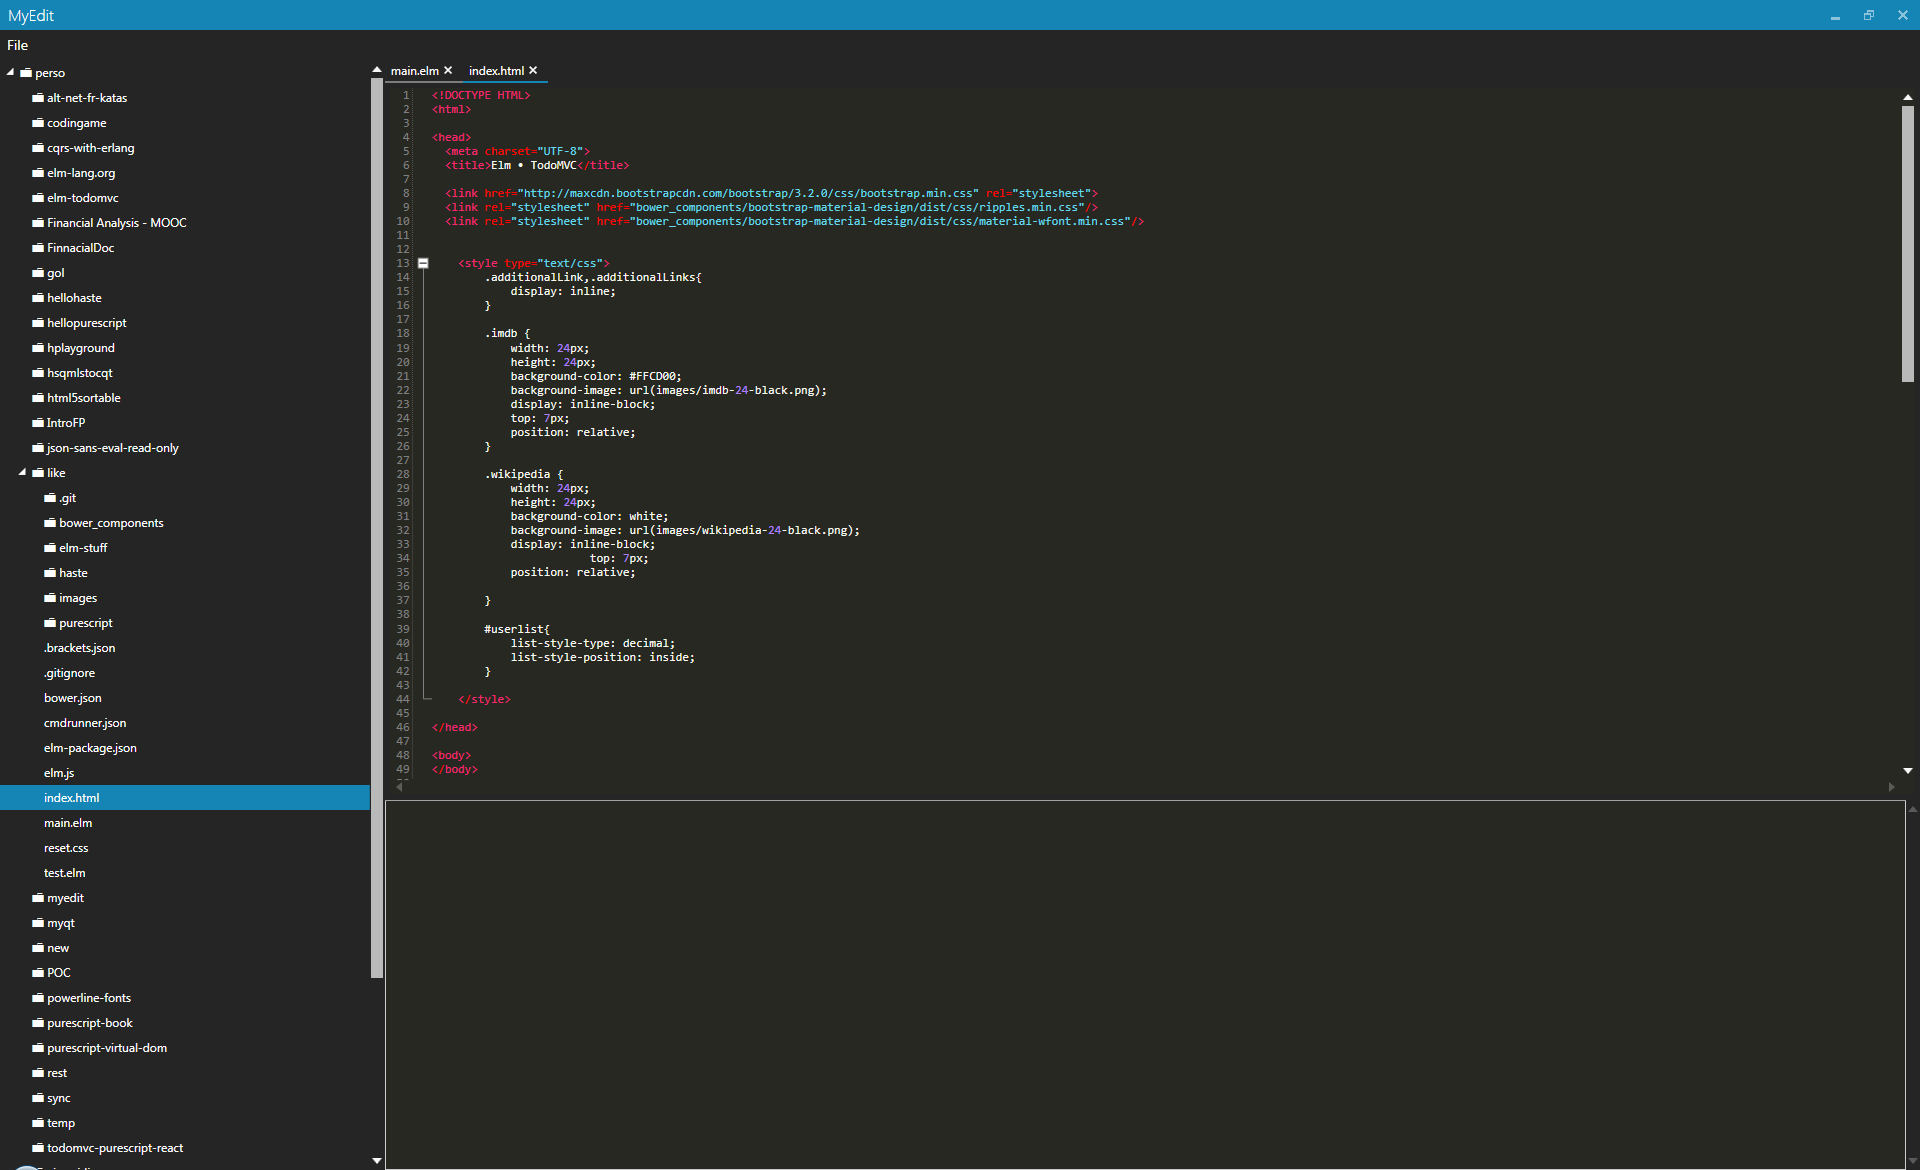The width and height of the screenshot is (1920, 1170).
Task: Click the alt-net-fr-katas folder icon
Action: (x=38, y=98)
